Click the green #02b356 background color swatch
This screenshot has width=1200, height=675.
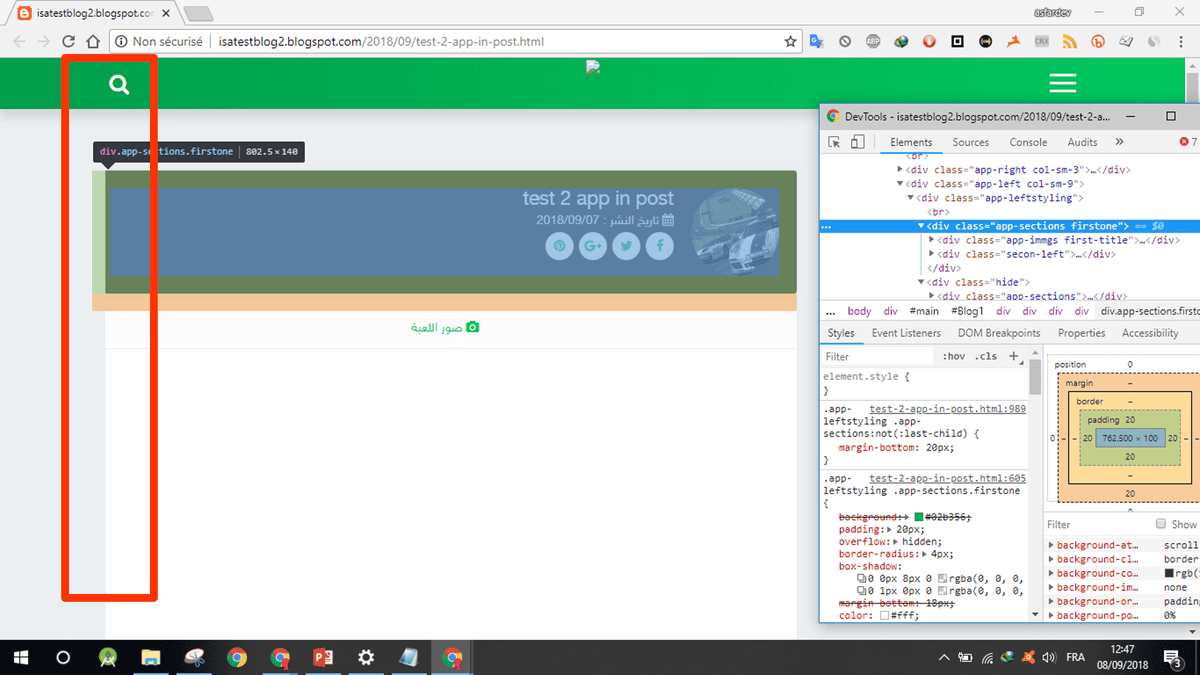[920, 516]
